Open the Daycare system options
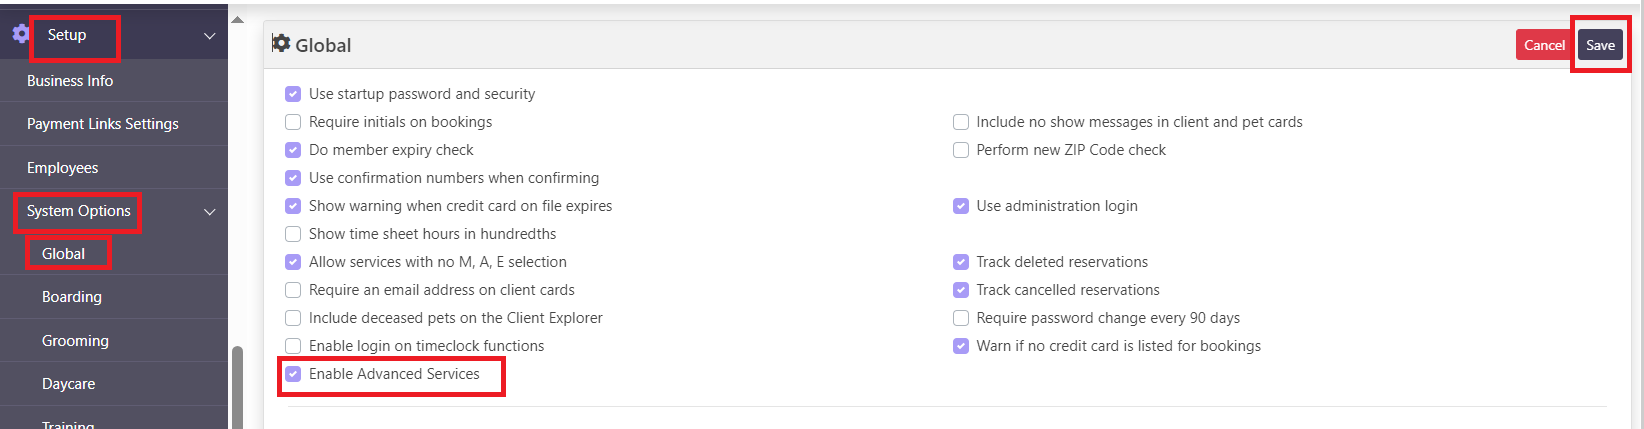 [69, 384]
